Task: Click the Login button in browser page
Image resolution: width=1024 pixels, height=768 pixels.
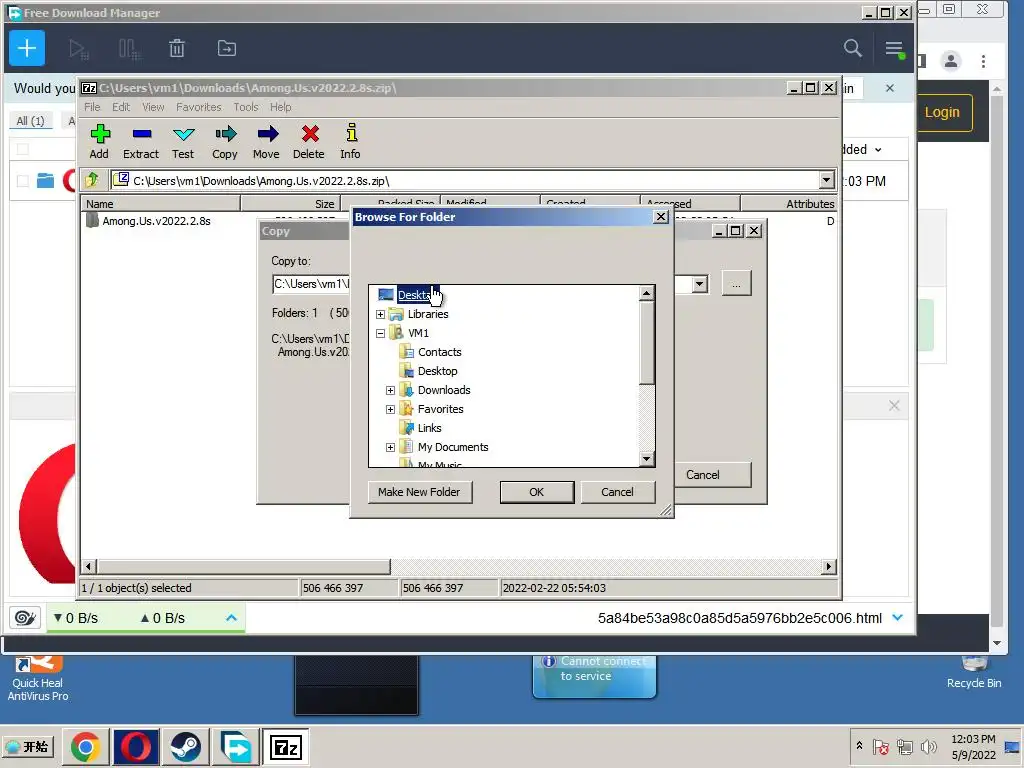Action: click(x=942, y=112)
